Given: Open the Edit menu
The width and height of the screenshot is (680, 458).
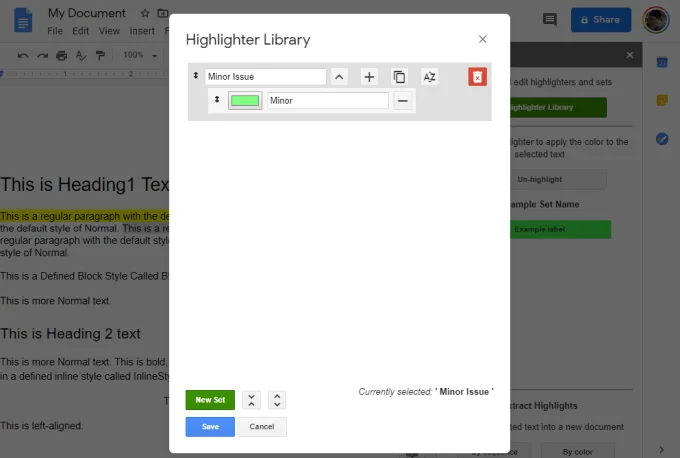Looking at the screenshot, I should [x=81, y=31].
